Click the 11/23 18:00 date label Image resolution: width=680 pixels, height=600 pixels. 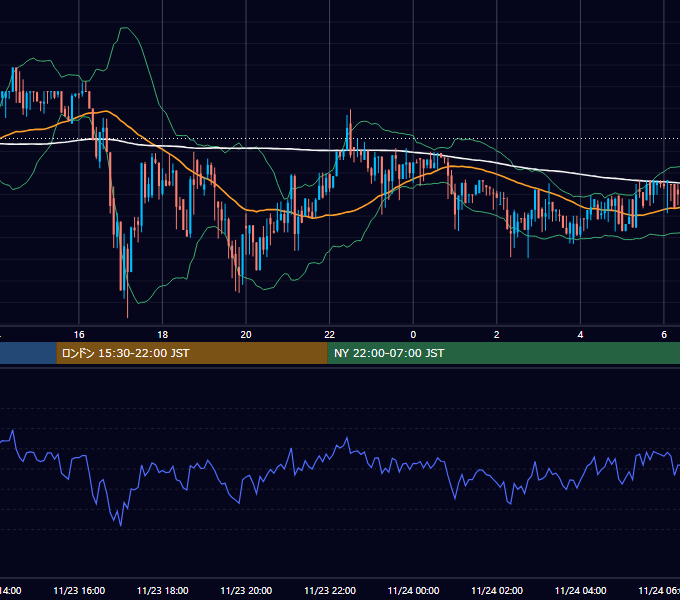pyautogui.click(x=163, y=591)
